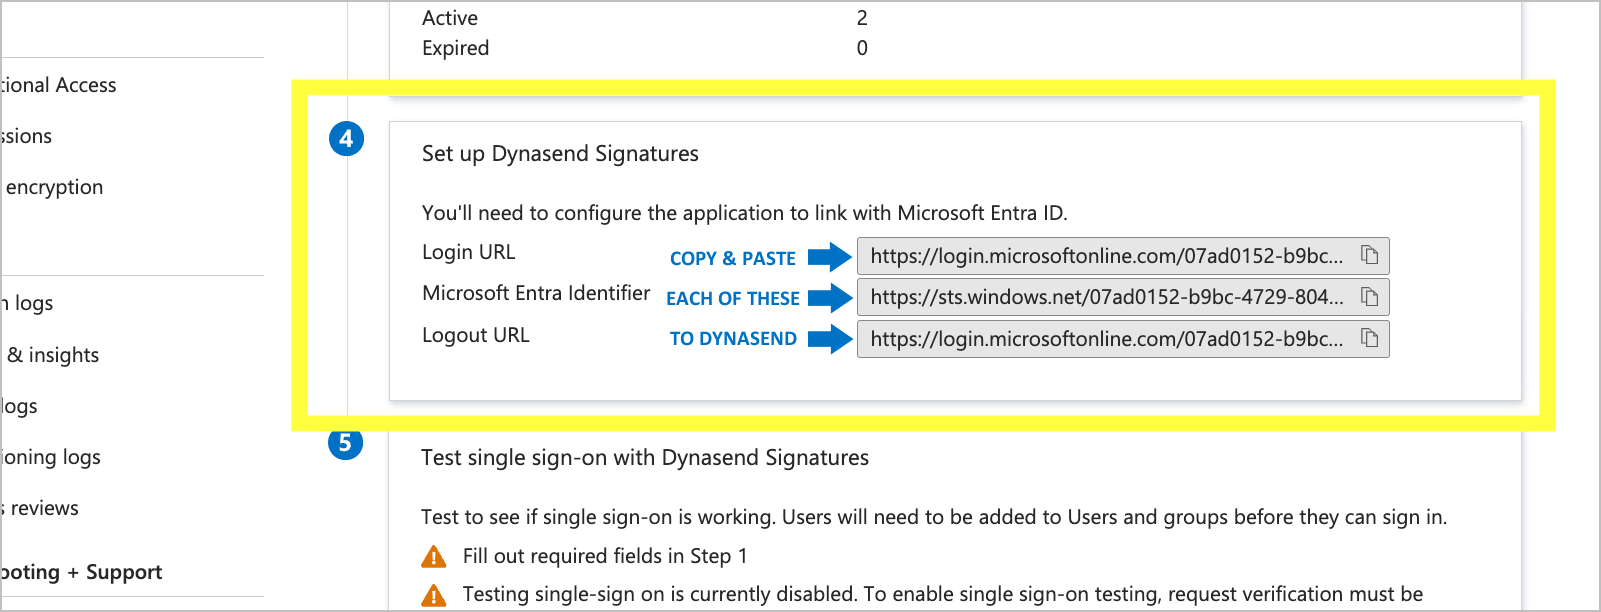Copy the Logout URL using its copy icon
The width and height of the screenshot is (1601, 612).
point(1371,339)
